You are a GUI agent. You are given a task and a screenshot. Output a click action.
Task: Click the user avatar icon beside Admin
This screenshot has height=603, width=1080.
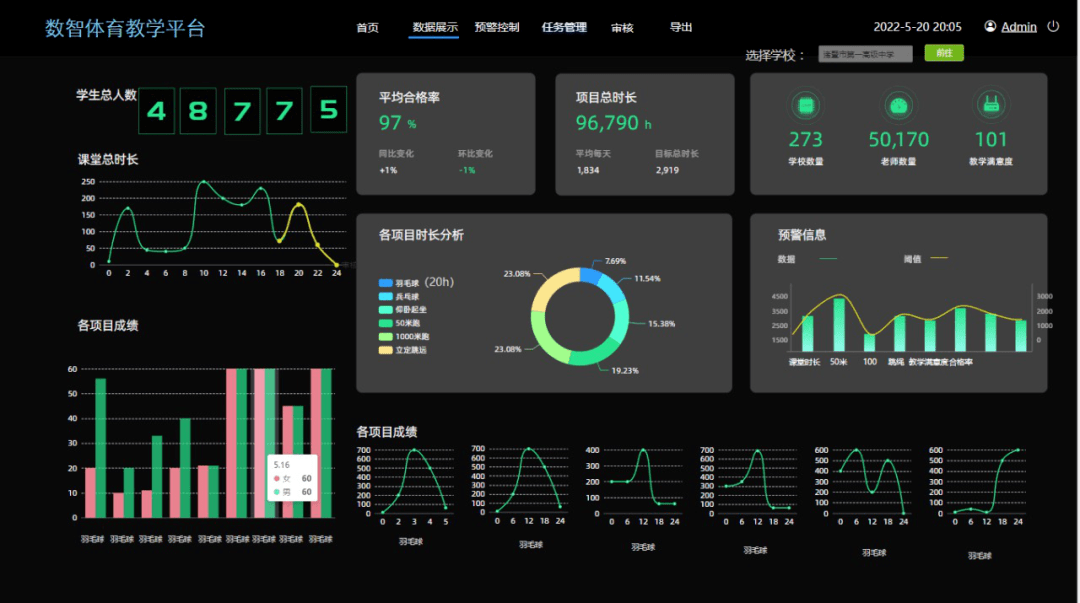(990, 26)
